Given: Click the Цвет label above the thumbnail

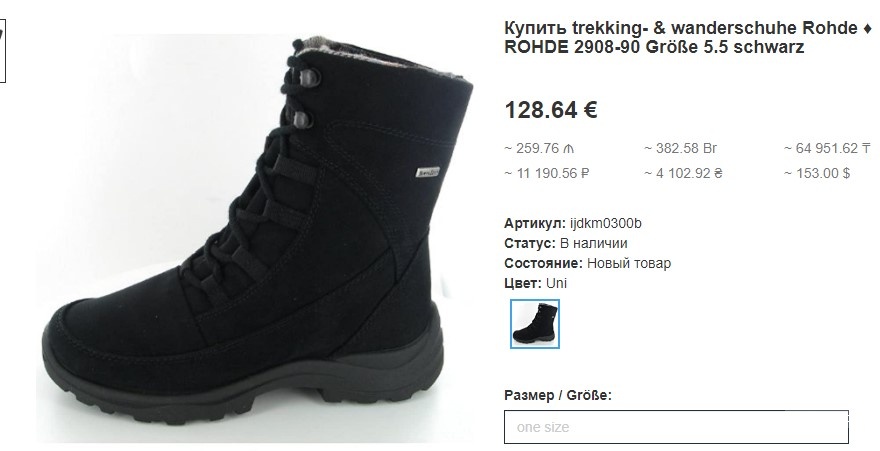Looking at the screenshot, I should [523, 283].
